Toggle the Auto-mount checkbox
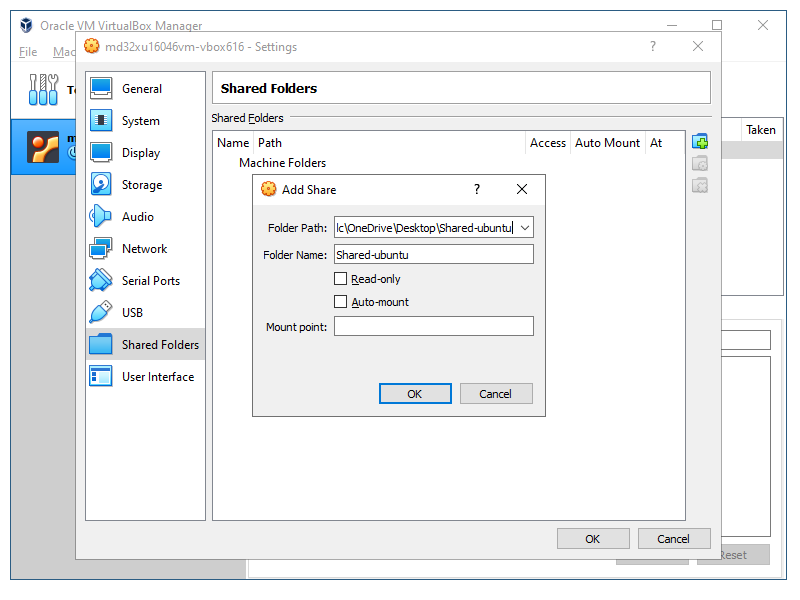This screenshot has height=600, width=800. pos(341,301)
